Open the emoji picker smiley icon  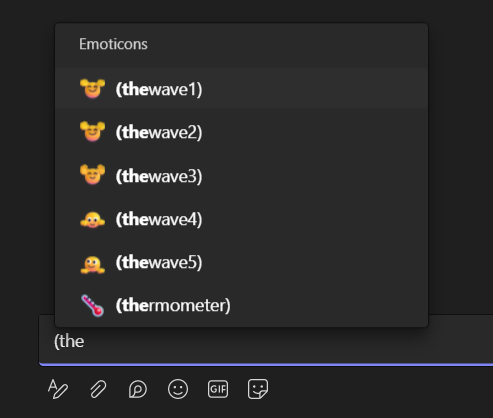coord(178,389)
